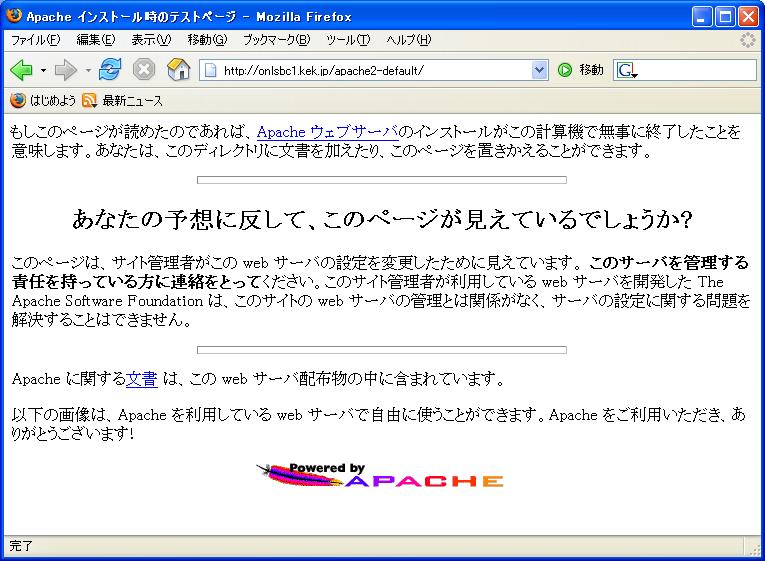Click the はじめよう bookmark
The image size is (765, 561).
(x=43, y=100)
